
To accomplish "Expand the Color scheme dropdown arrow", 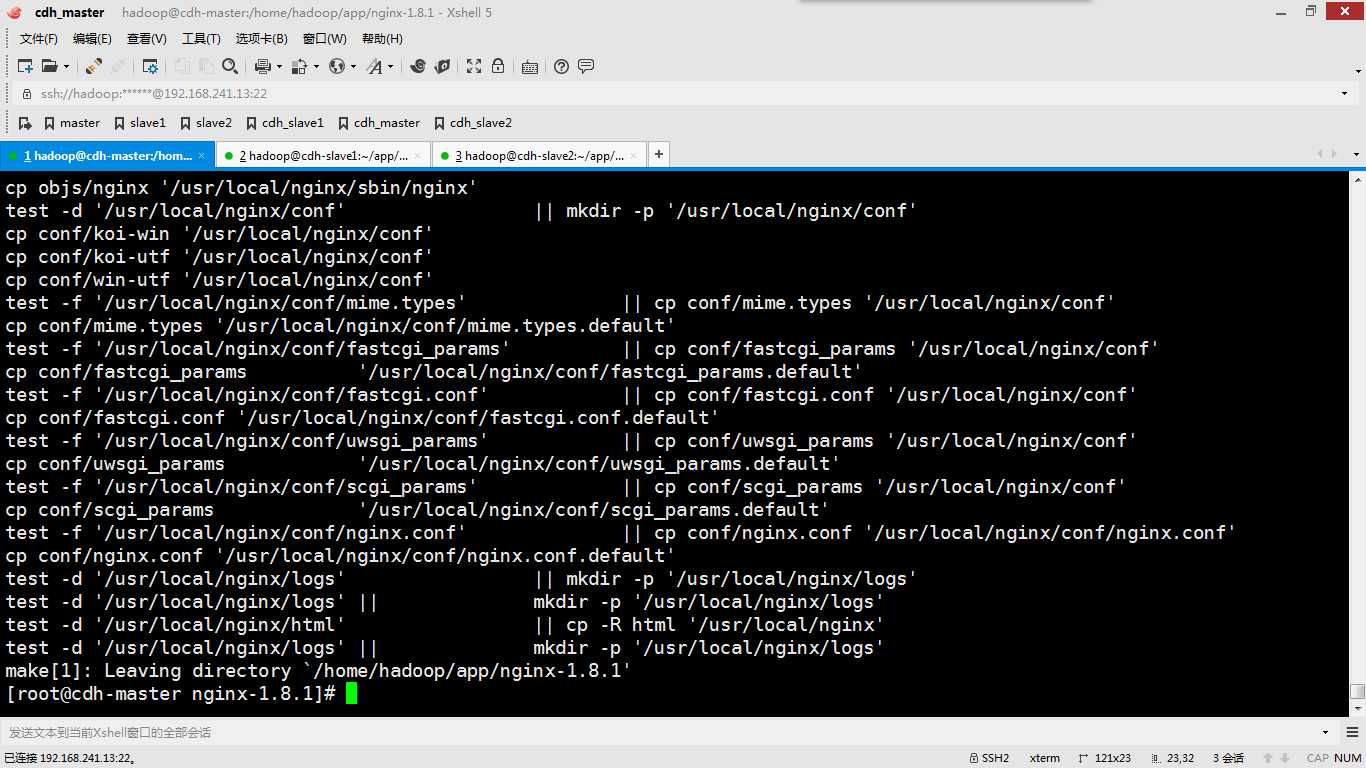I will click(317, 67).
